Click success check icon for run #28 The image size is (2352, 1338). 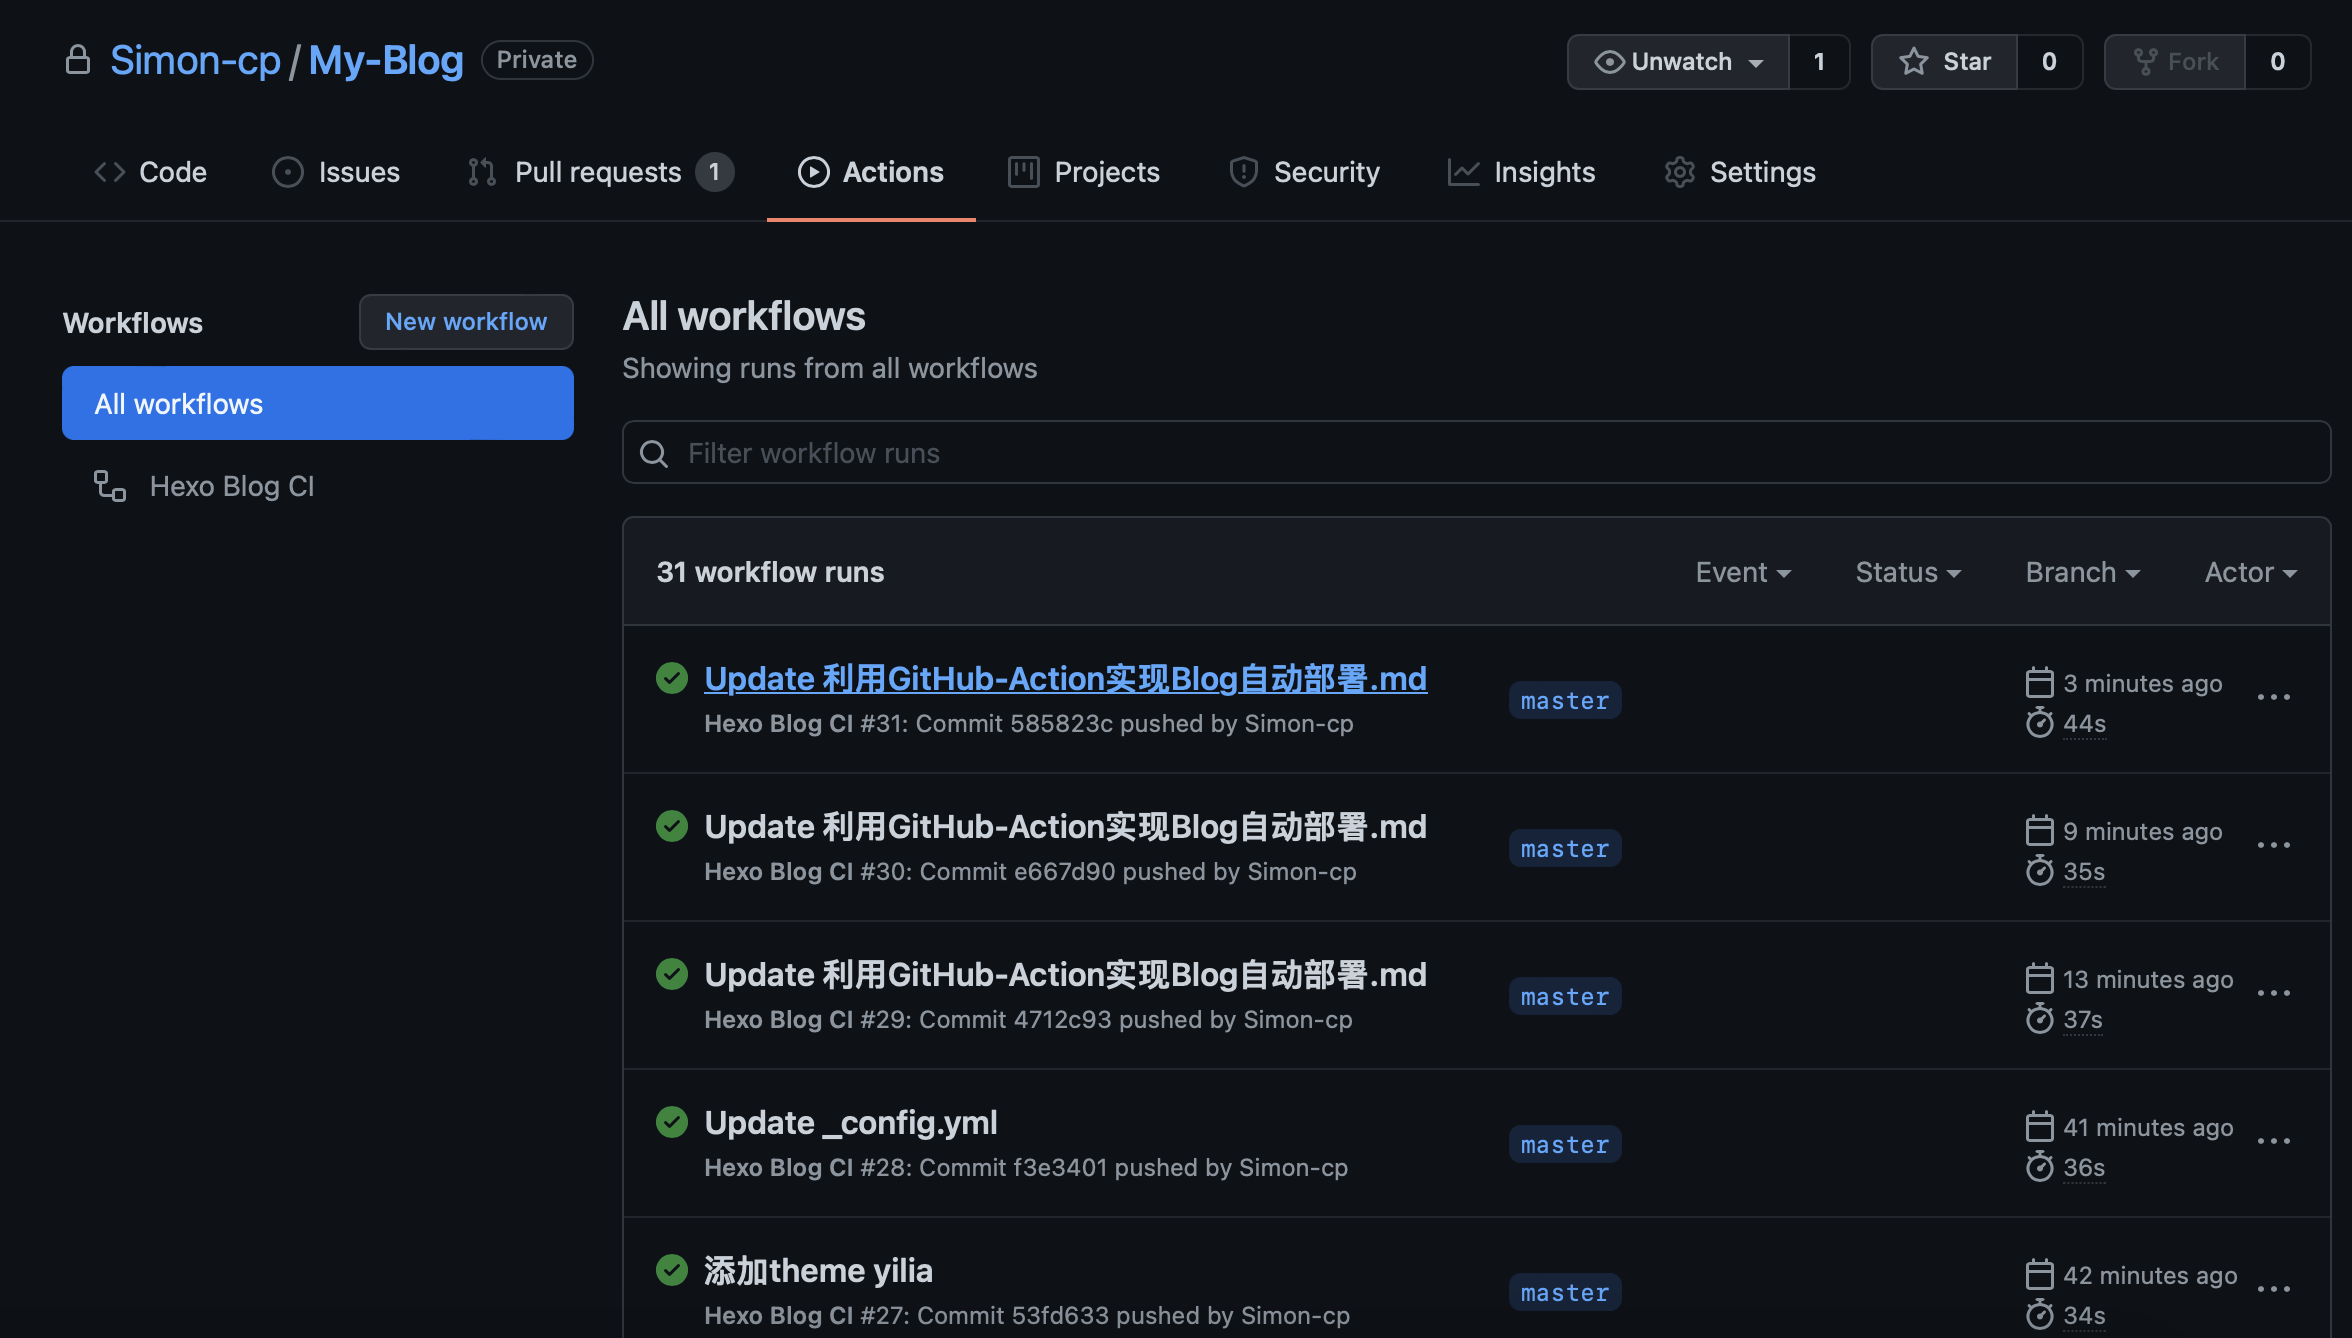672,1122
